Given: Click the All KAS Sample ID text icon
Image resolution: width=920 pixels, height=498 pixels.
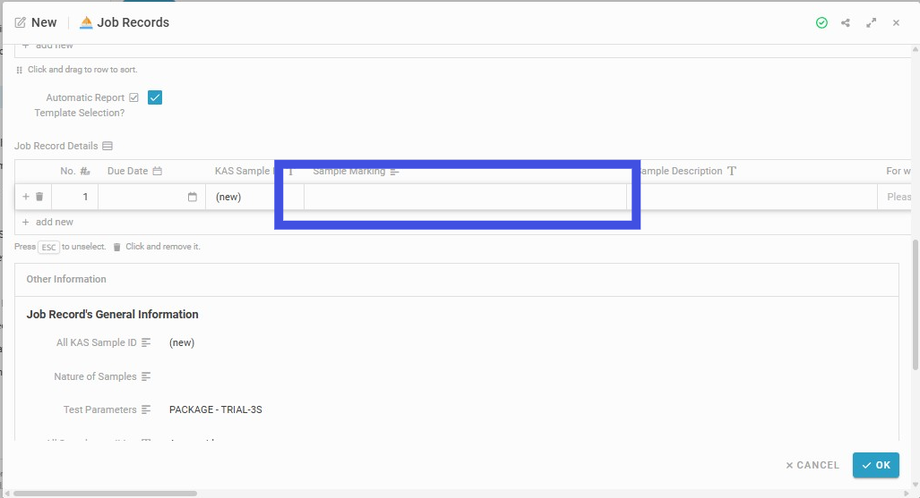Looking at the screenshot, I should click(146, 343).
